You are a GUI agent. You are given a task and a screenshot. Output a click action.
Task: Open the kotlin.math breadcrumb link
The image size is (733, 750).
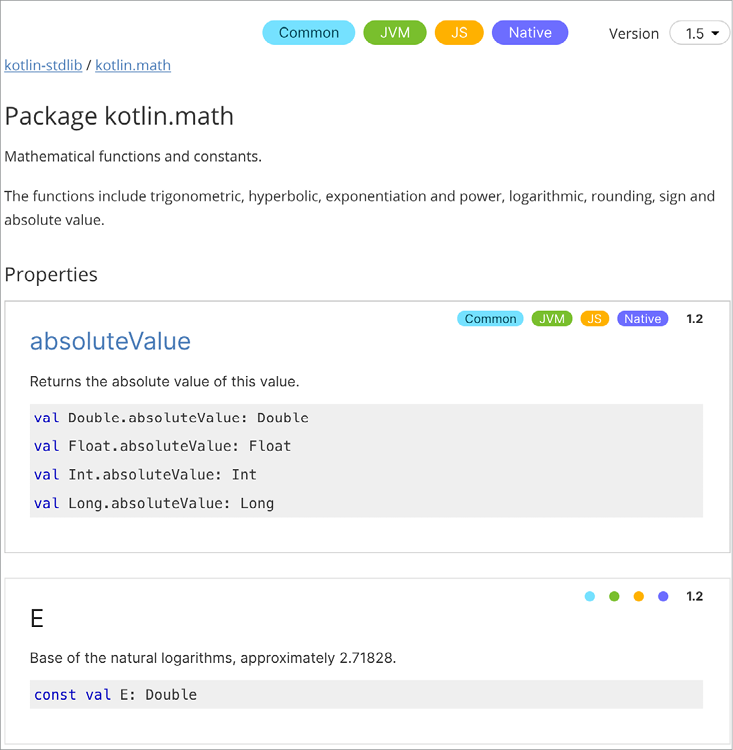[x=133, y=65]
